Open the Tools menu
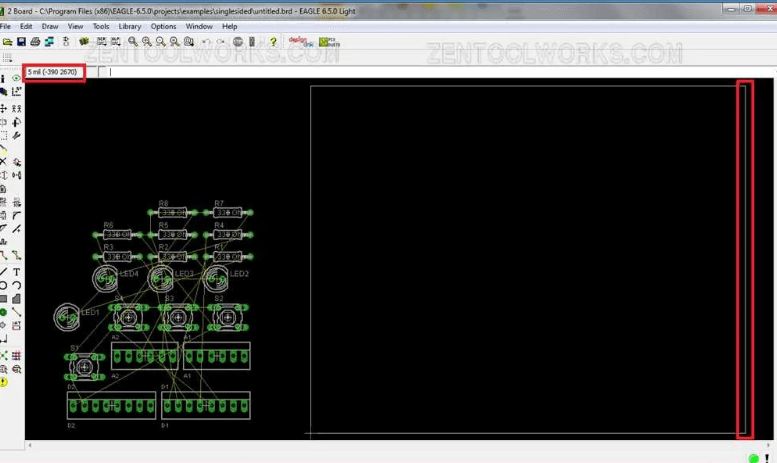This screenshot has width=777, height=463. [x=101, y=26]
